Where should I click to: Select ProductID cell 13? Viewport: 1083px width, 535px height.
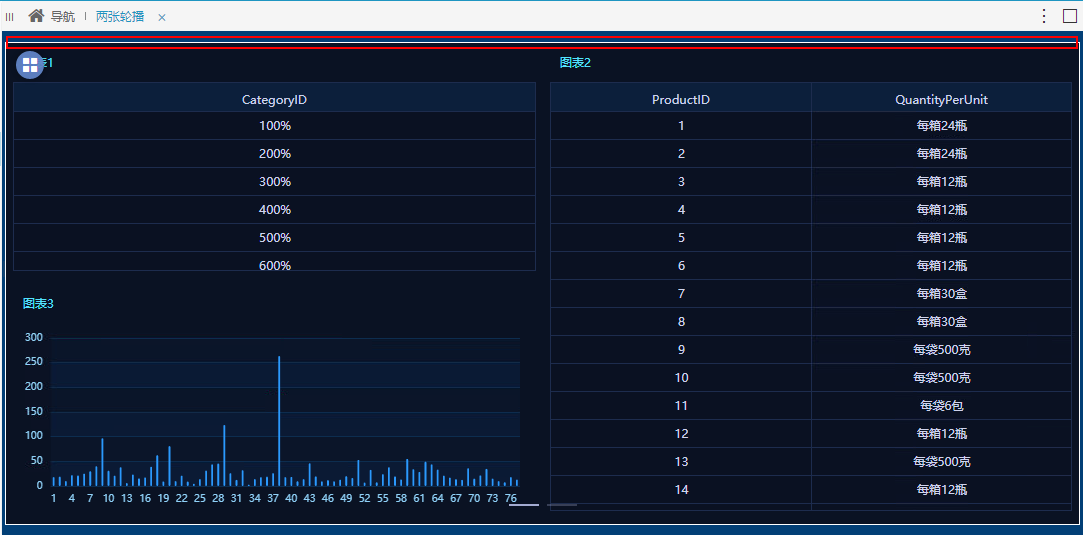coord(681,462)
